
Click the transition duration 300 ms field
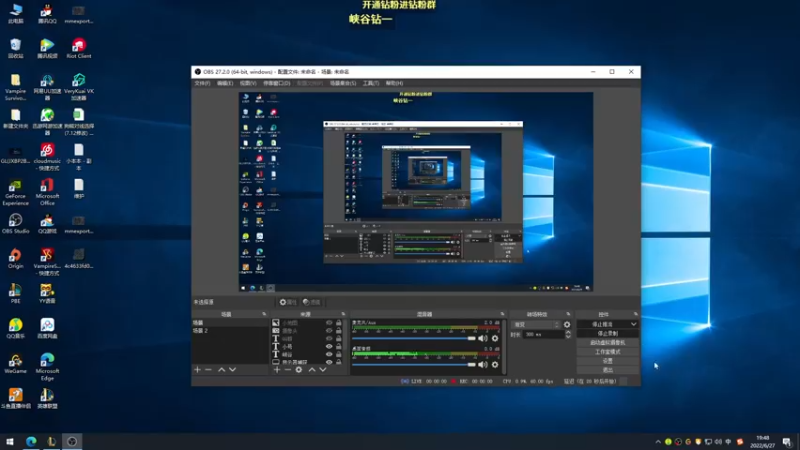[543, 335]
